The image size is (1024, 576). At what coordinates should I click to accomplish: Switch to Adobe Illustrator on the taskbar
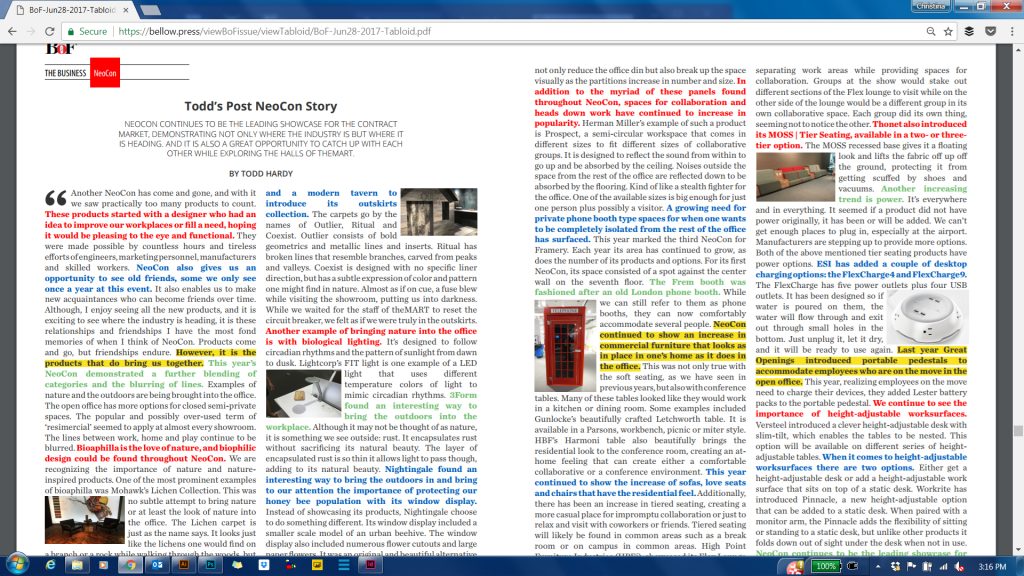tap(184, 566)
